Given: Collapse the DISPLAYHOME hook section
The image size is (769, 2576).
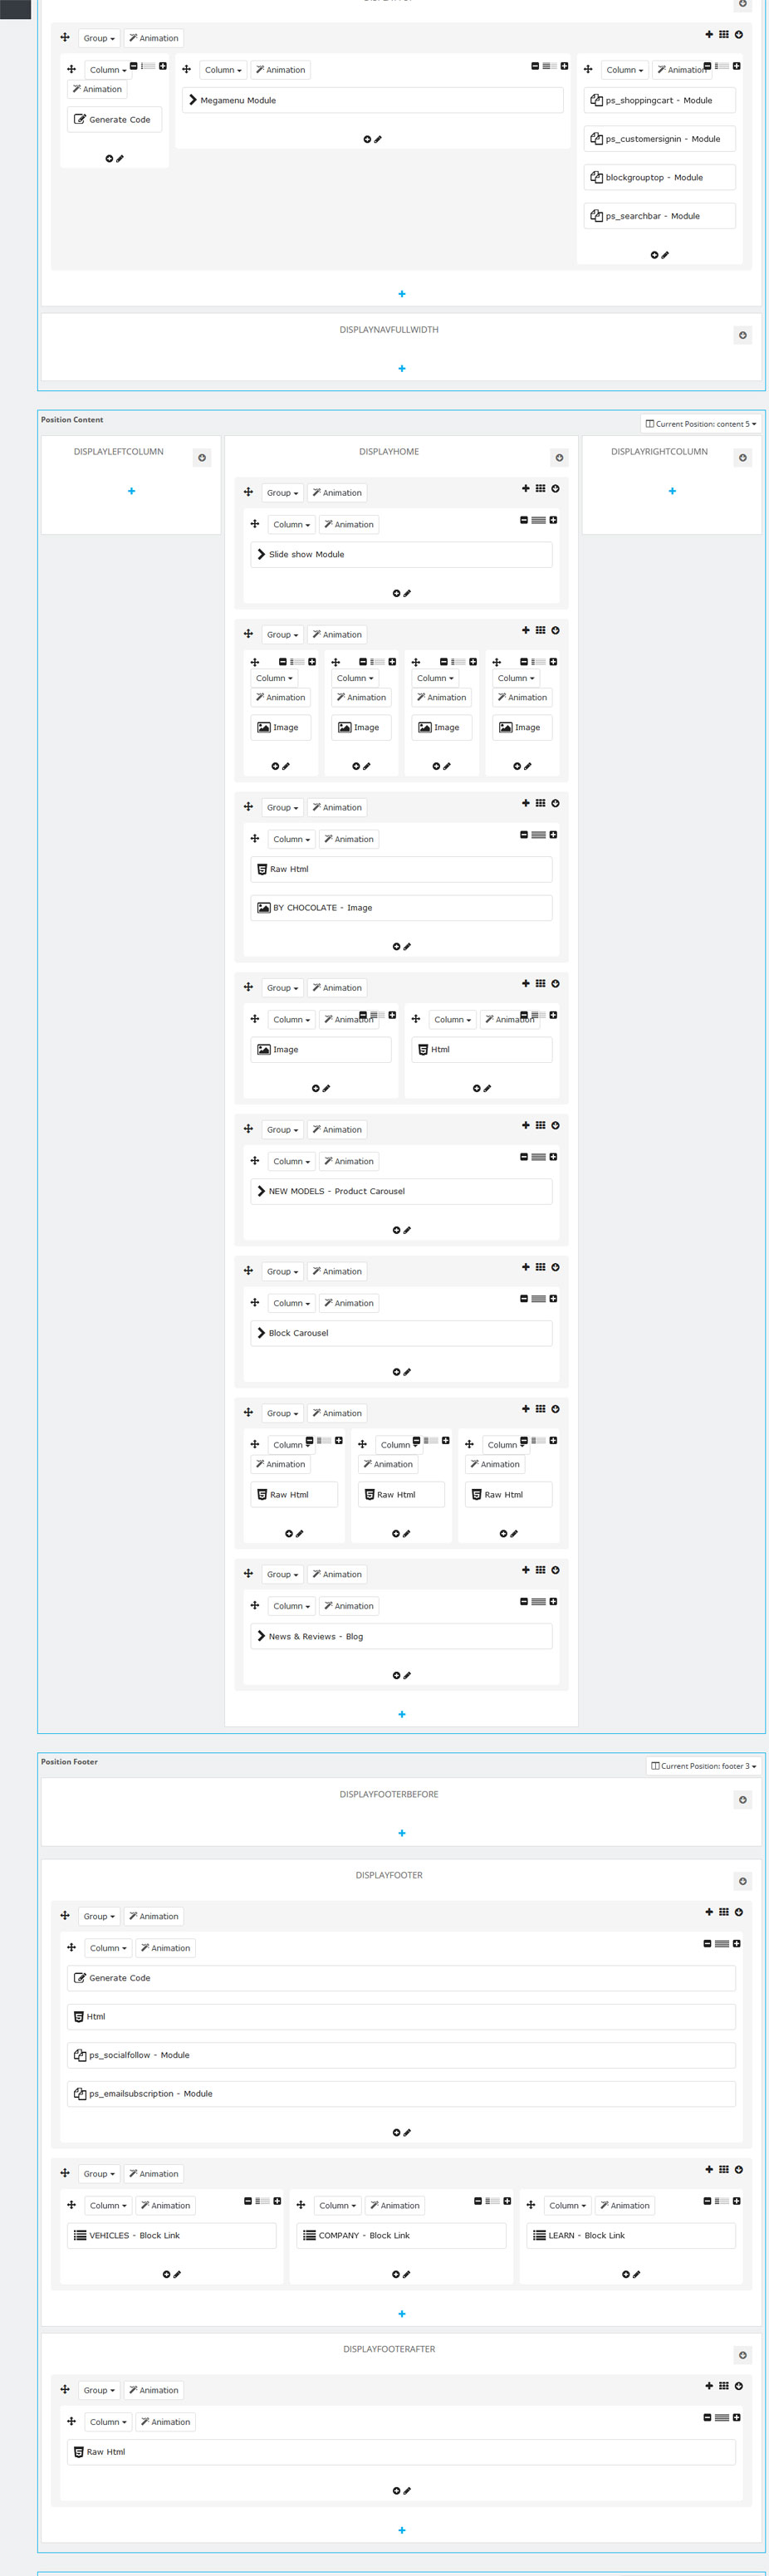Looking at the screenshot, I should pyautogui.click(x=559, y=458).
